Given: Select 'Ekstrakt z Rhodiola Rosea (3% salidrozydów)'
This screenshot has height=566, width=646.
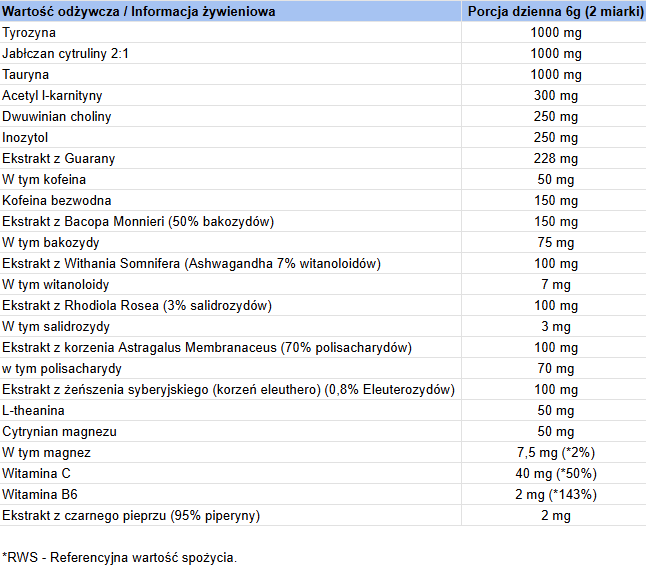Looking at the screenshot, I should [137, 306].
